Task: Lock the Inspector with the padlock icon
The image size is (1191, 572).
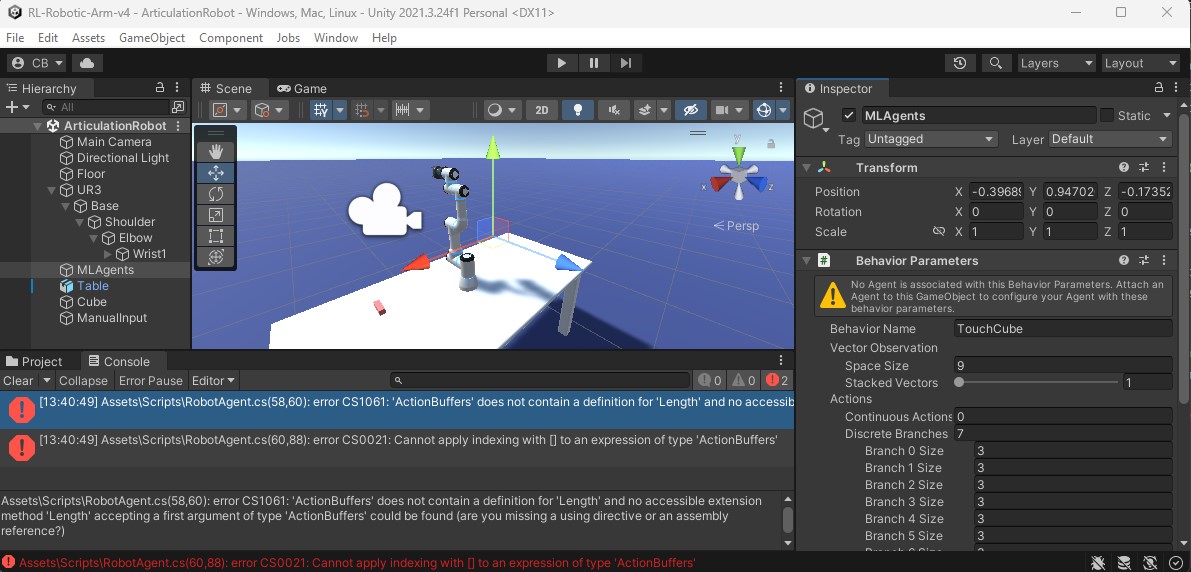Action: 1158,88
